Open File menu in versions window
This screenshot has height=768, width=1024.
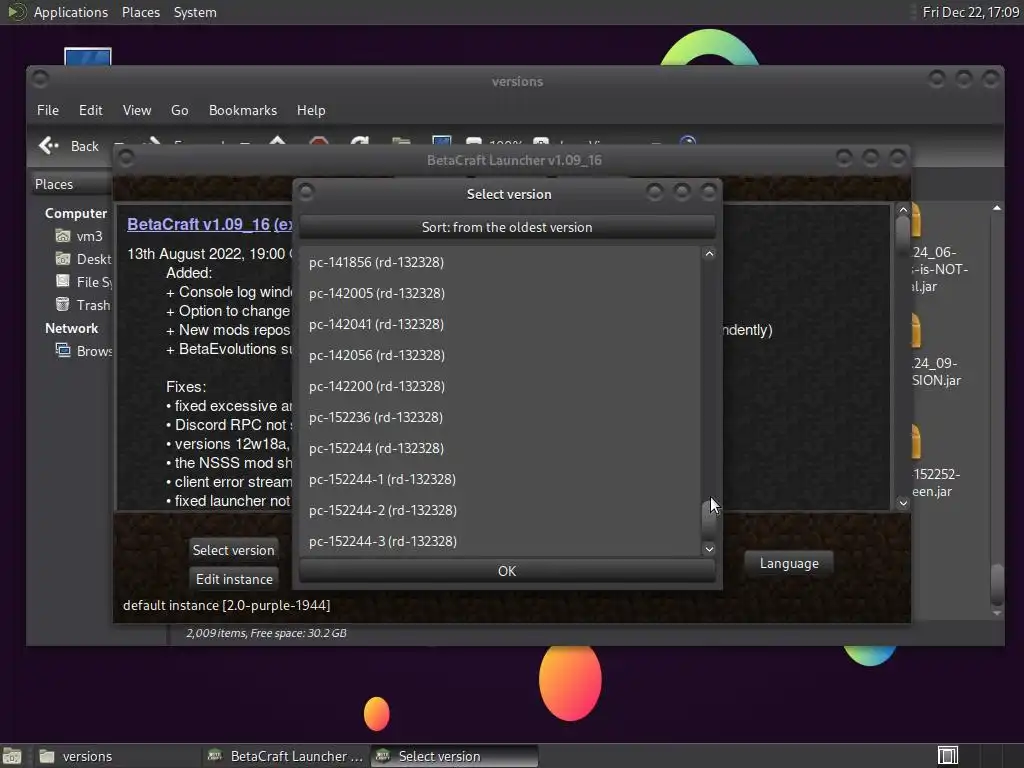(48, 110)
